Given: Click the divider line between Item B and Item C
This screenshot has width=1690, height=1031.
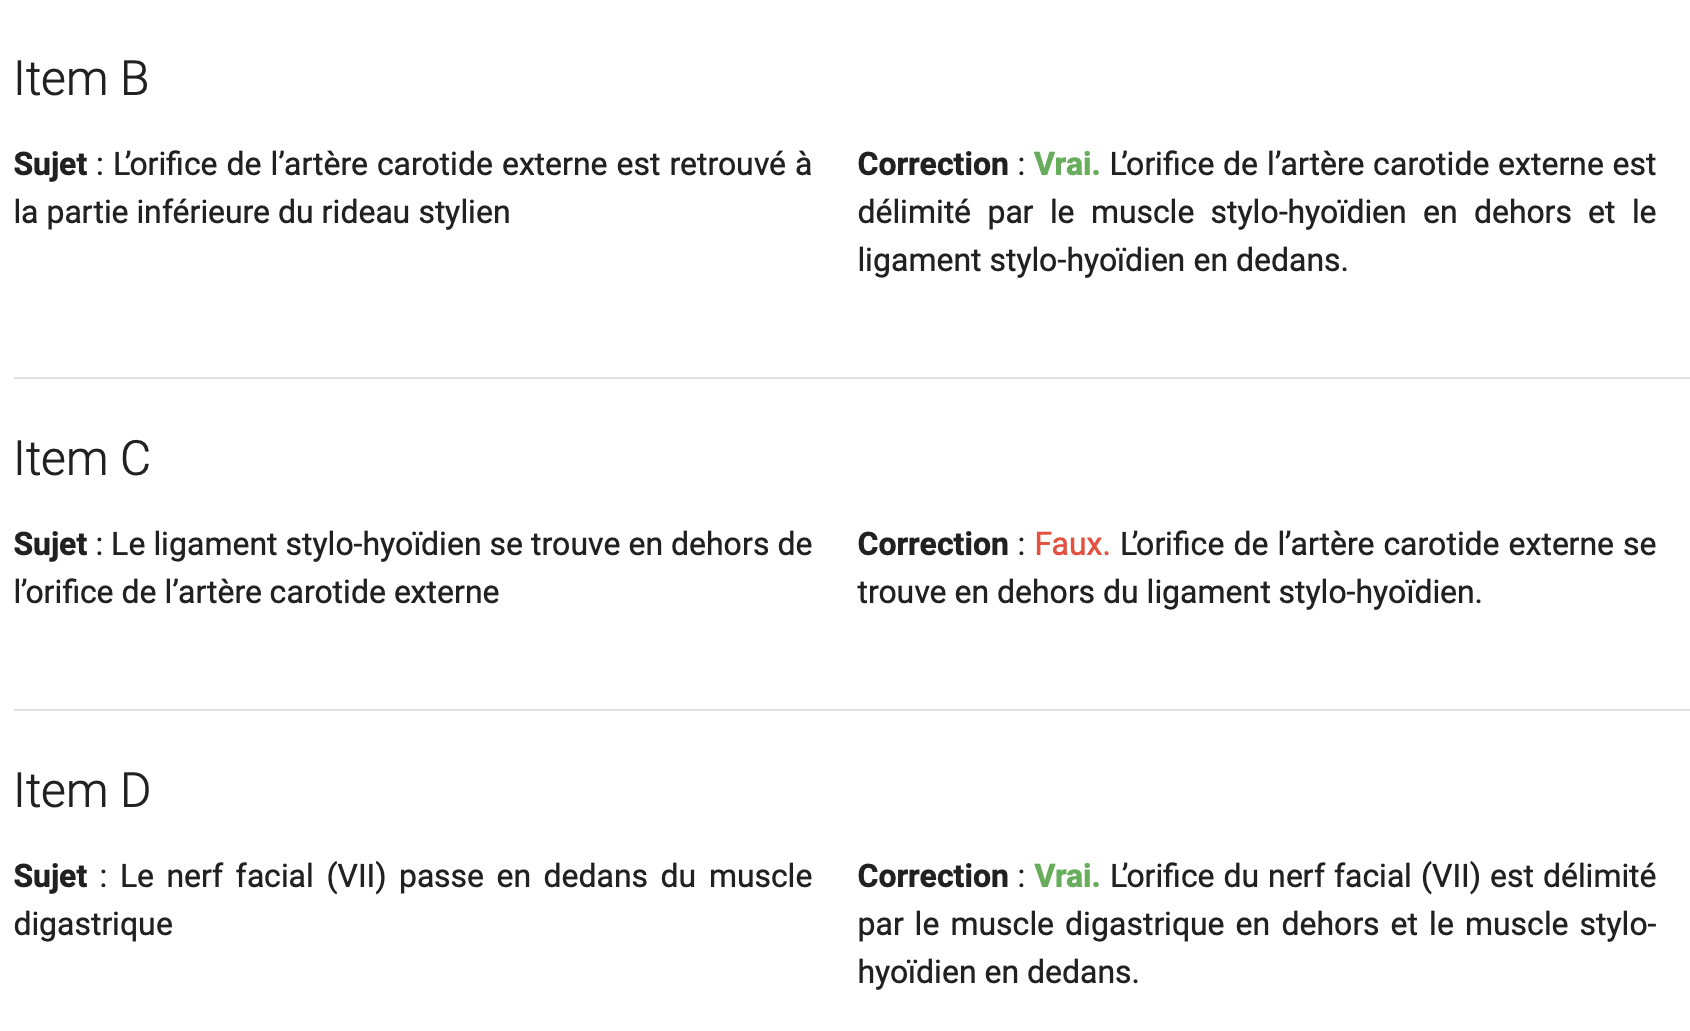Looking at the screenshot, I should (x=852, y=378).
